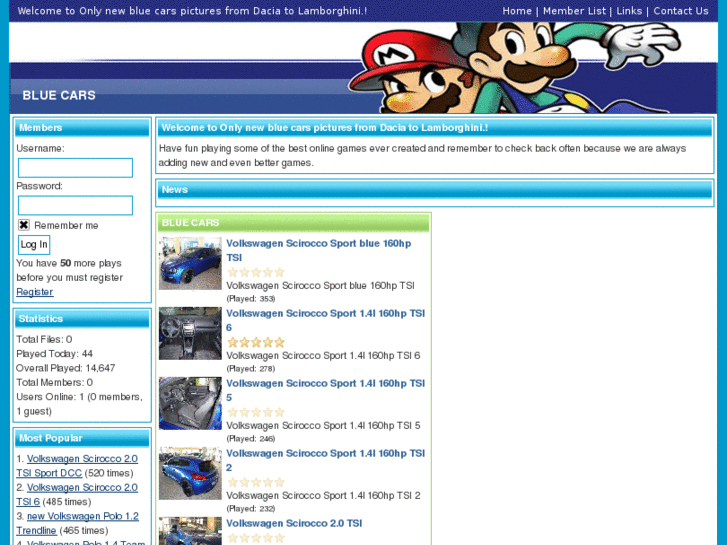Click the 'Overall Played: 14,647' statistic
Screen dimensions: 727x545
tap(65, 368)
